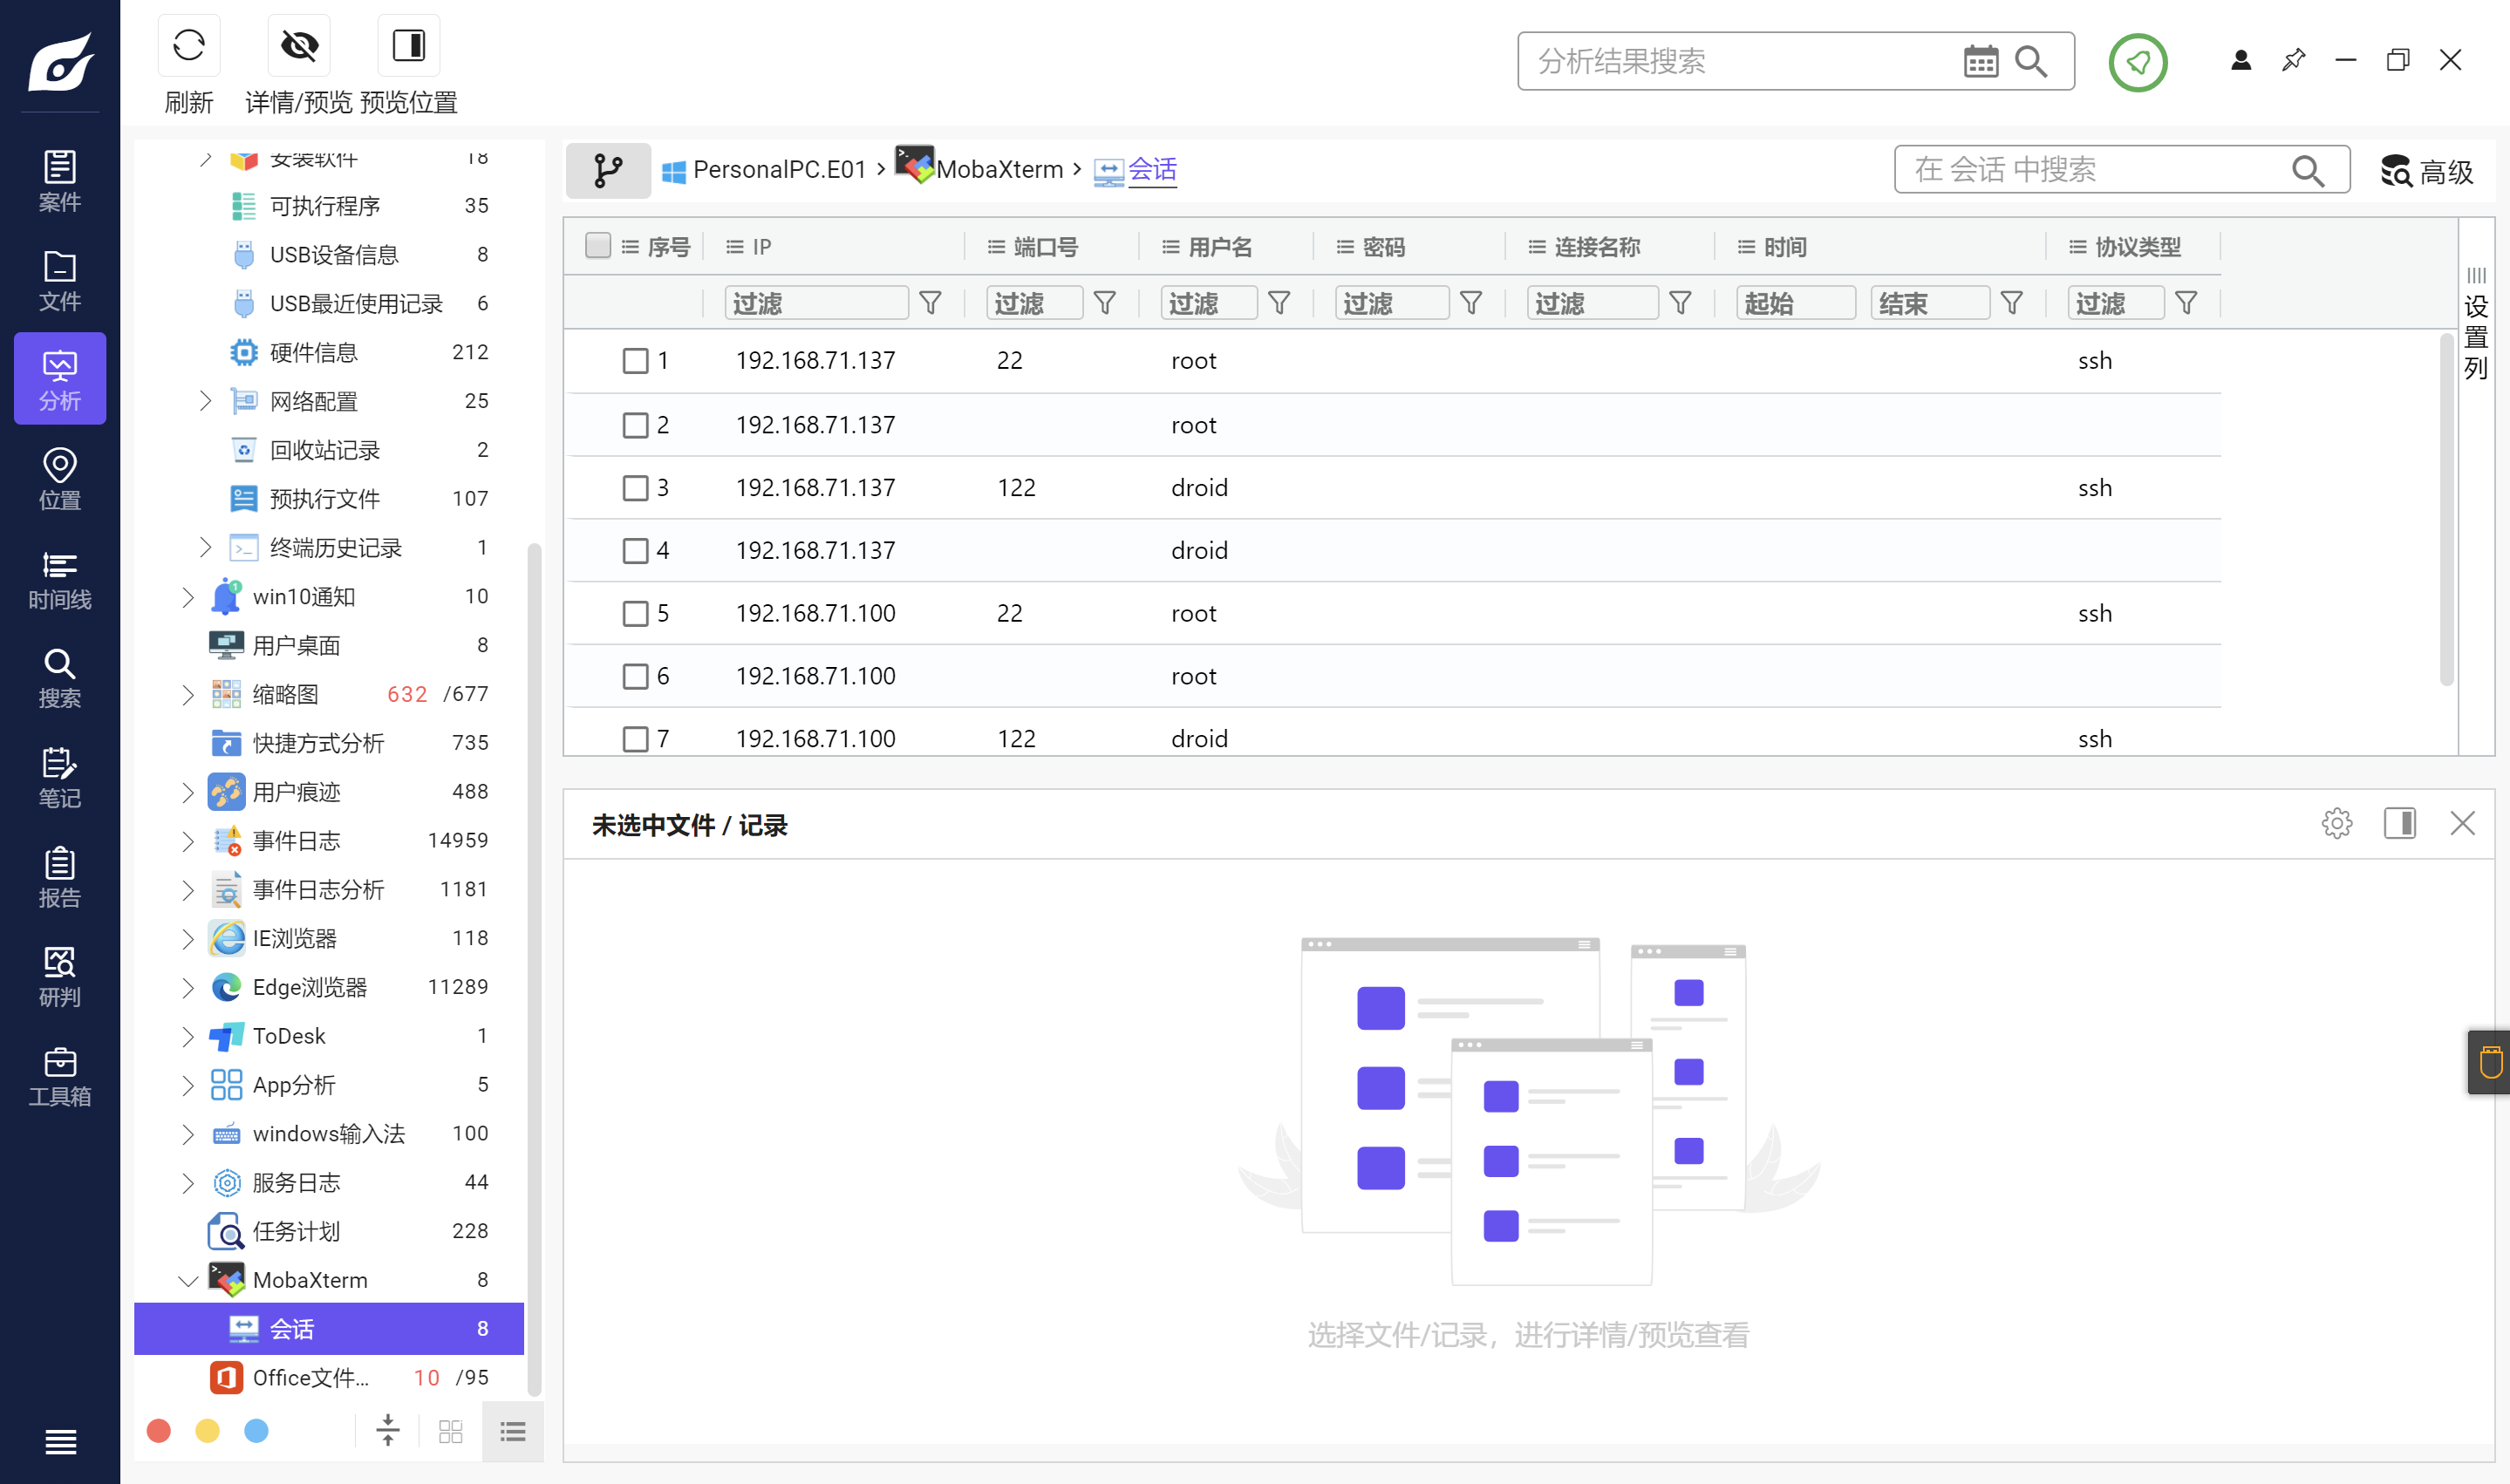This screenshot has height=1484, width=2510.
Task: Click 设置列 column settings button
Action: coord(2476,323)
